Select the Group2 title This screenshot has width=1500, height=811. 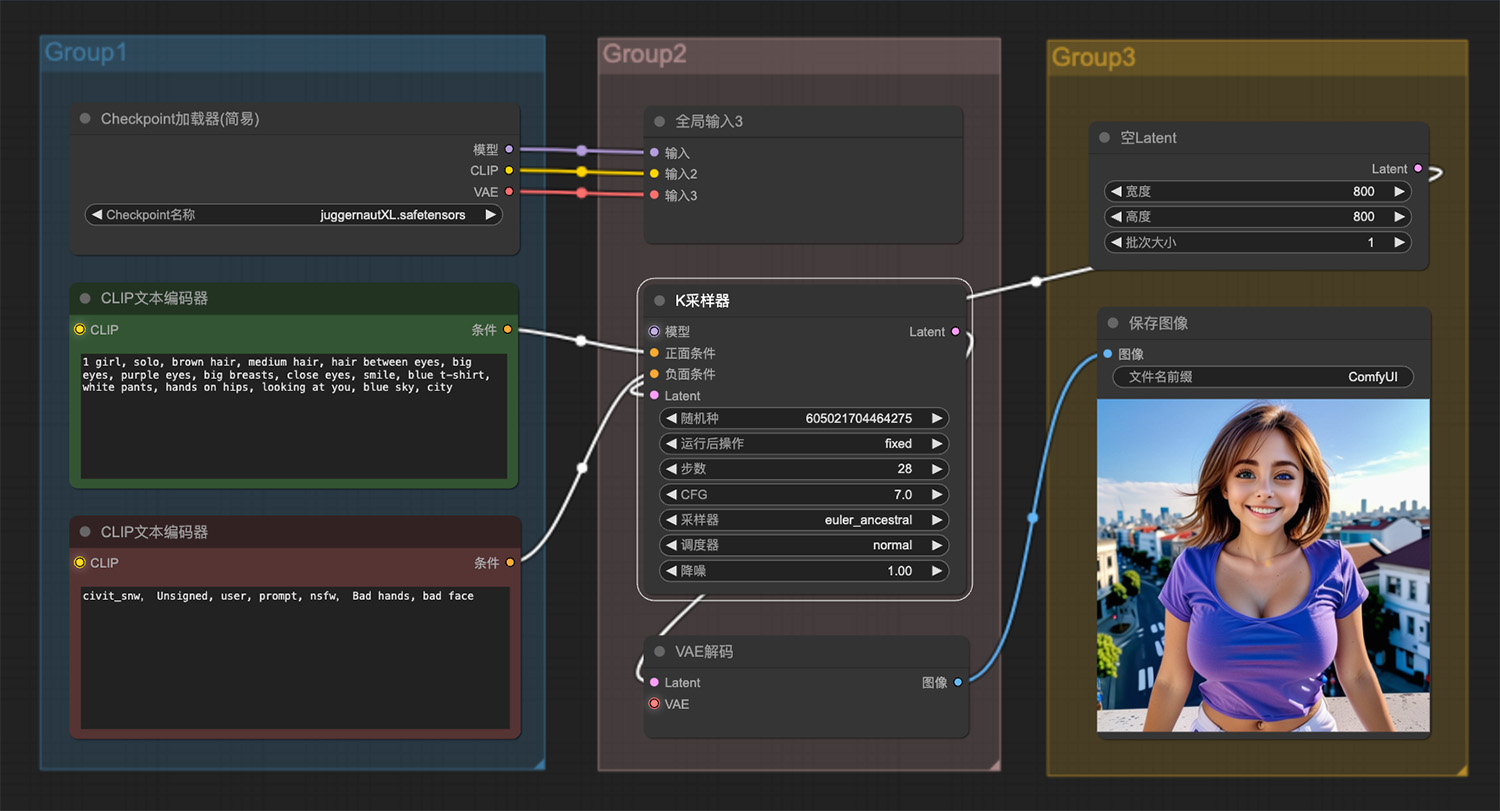click(x=644, y=54)
